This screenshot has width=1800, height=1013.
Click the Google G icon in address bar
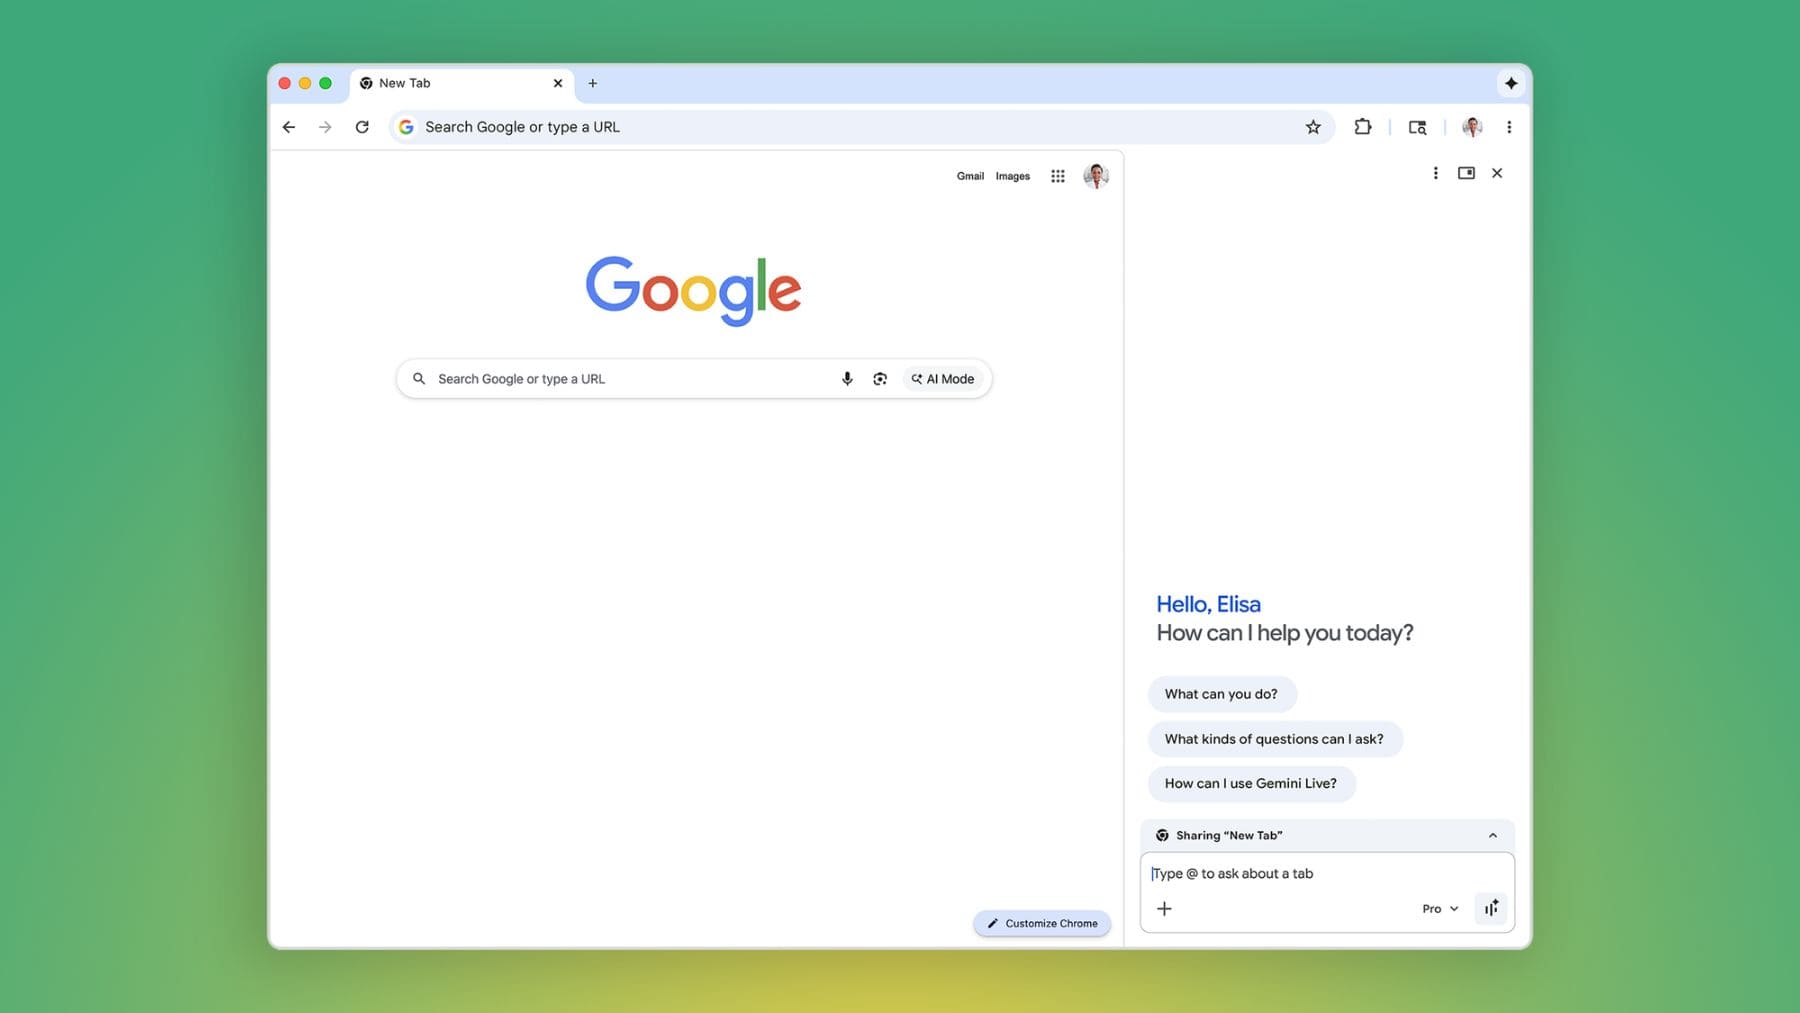[x=406, y=127]
